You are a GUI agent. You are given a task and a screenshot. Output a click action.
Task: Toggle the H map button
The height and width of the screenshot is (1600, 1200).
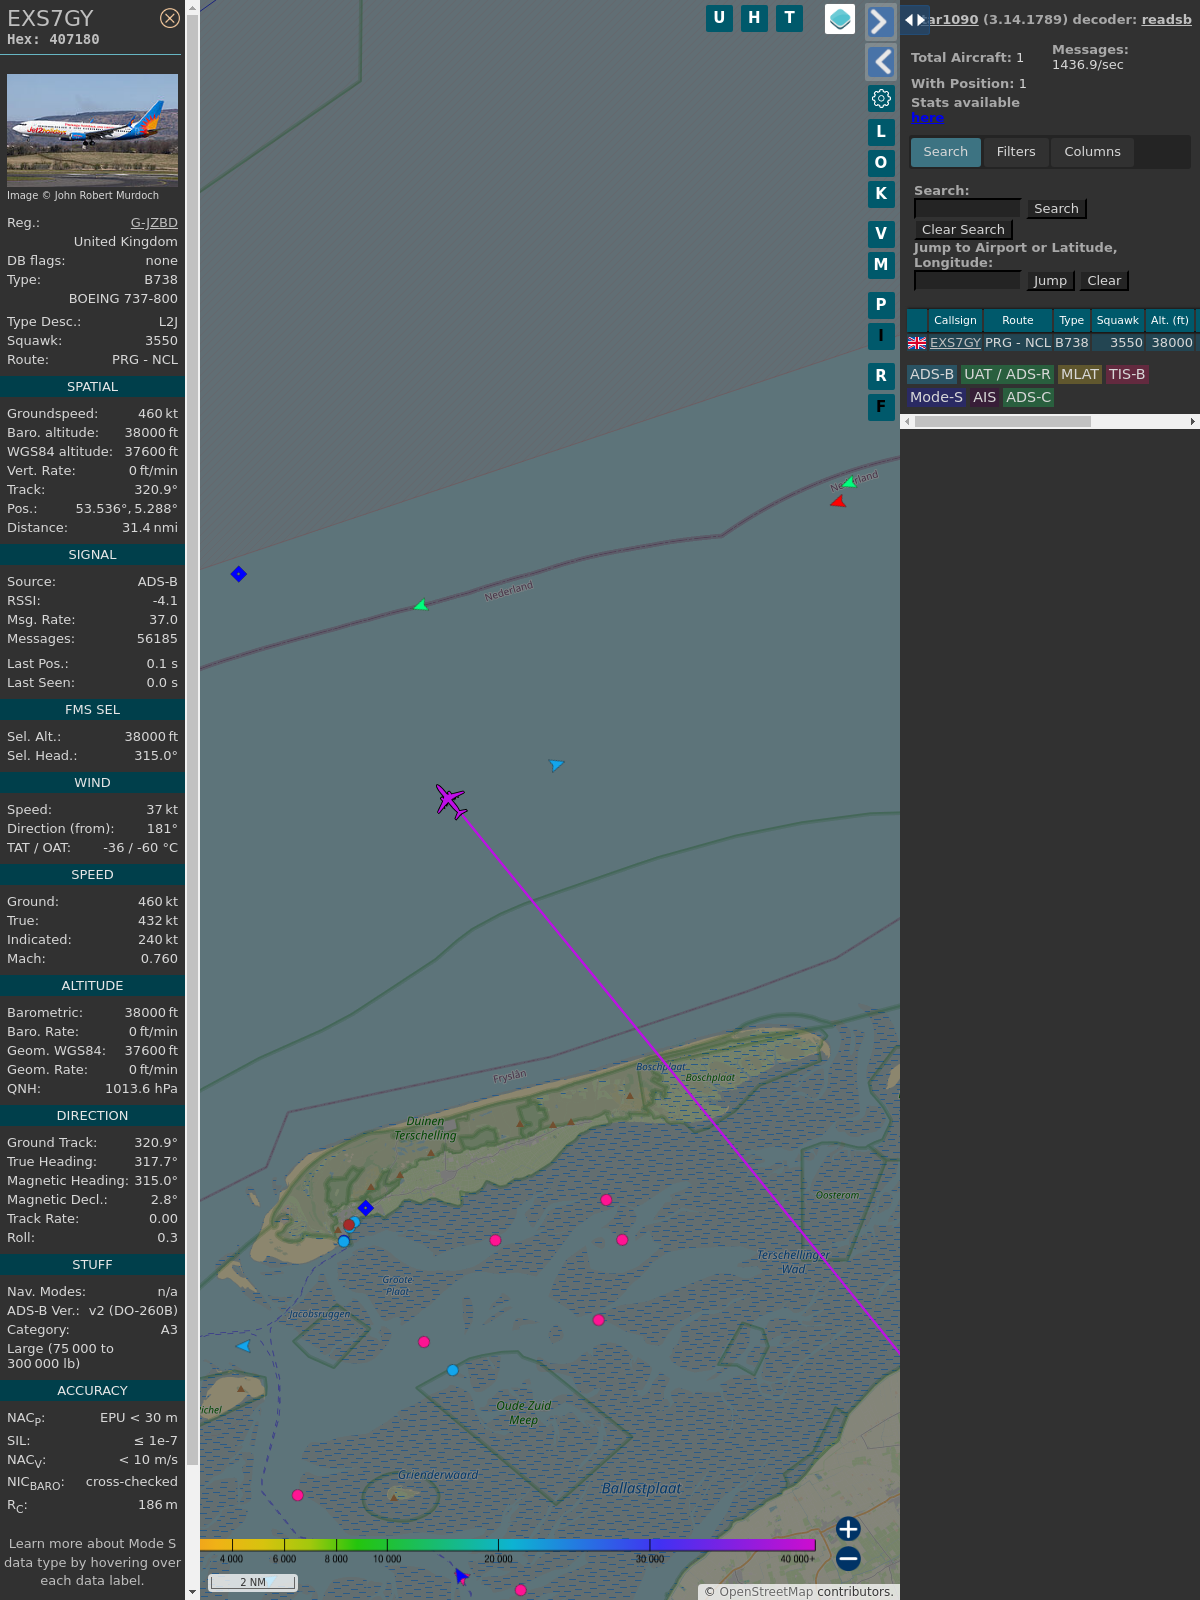[754, 18]
